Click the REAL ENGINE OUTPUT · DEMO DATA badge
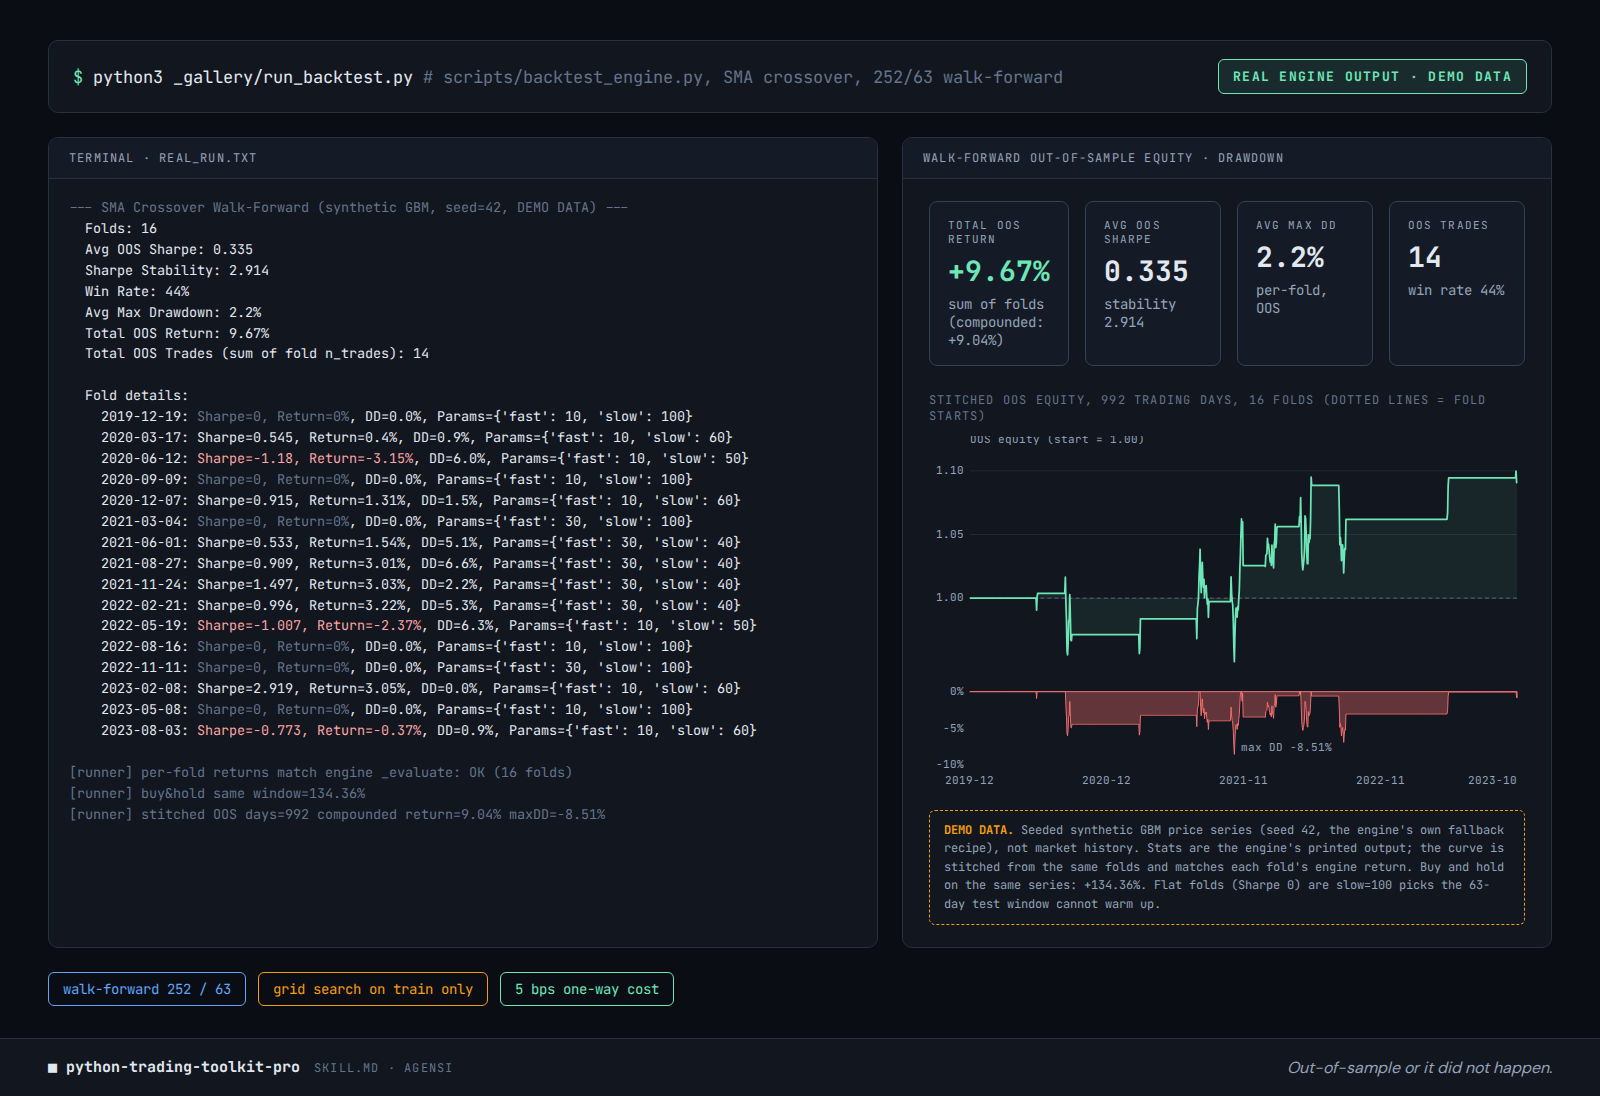This screenshot has width=1600, height=1096. 1372,77
